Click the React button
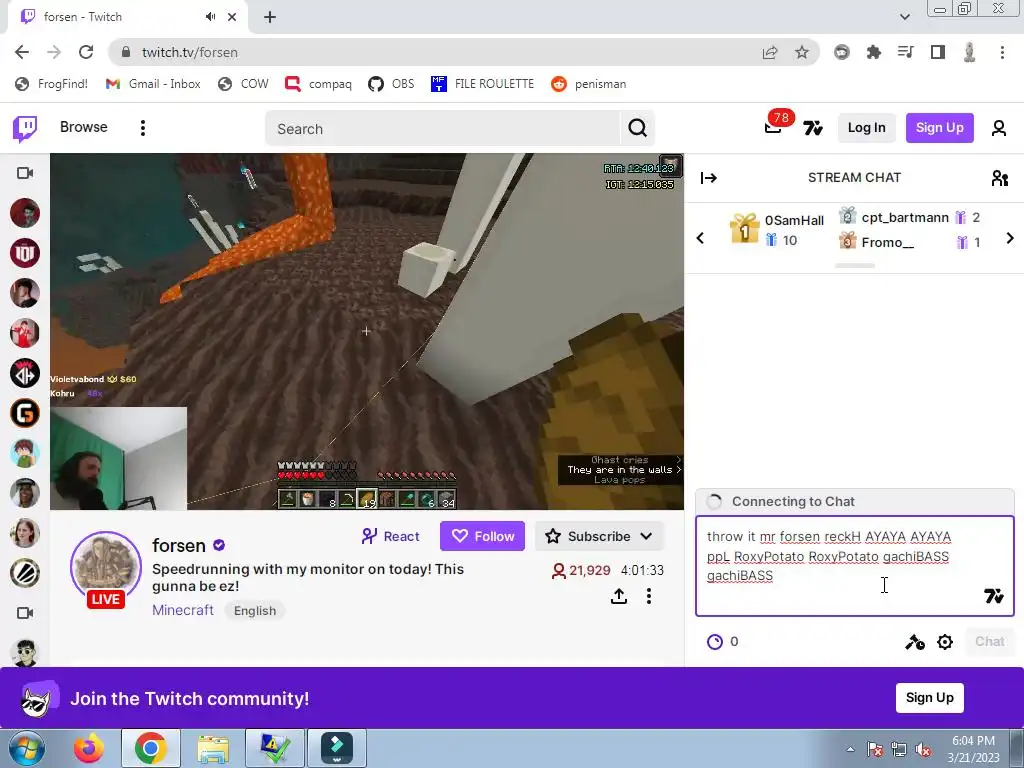 coord(390,536)
